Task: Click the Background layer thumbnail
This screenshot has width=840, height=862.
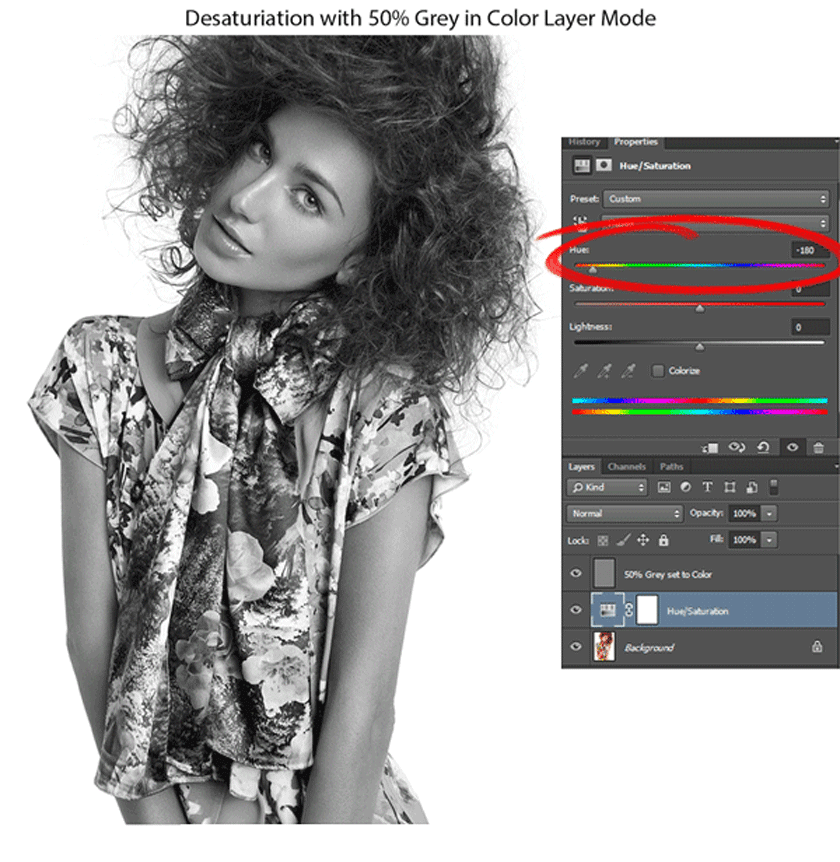Action: pos(604,646)
